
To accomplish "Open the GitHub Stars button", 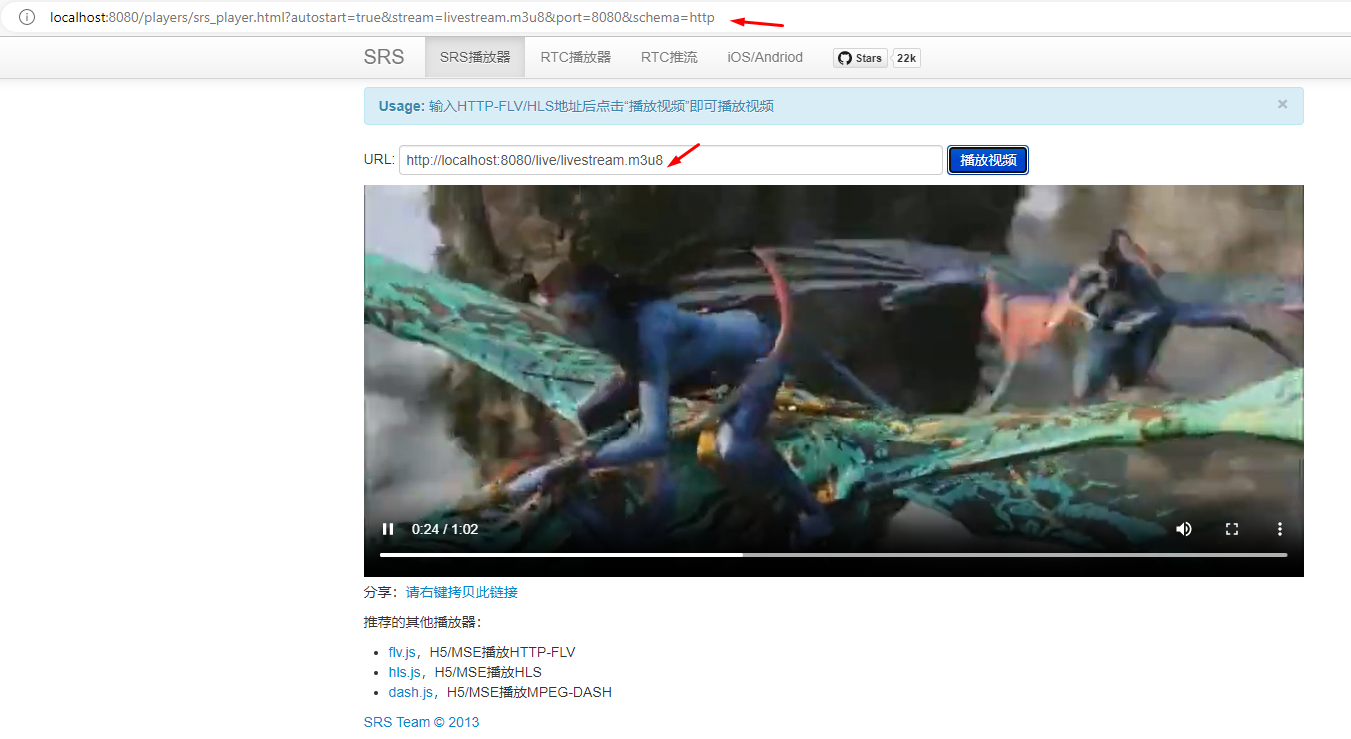I will tap(860, 58).
